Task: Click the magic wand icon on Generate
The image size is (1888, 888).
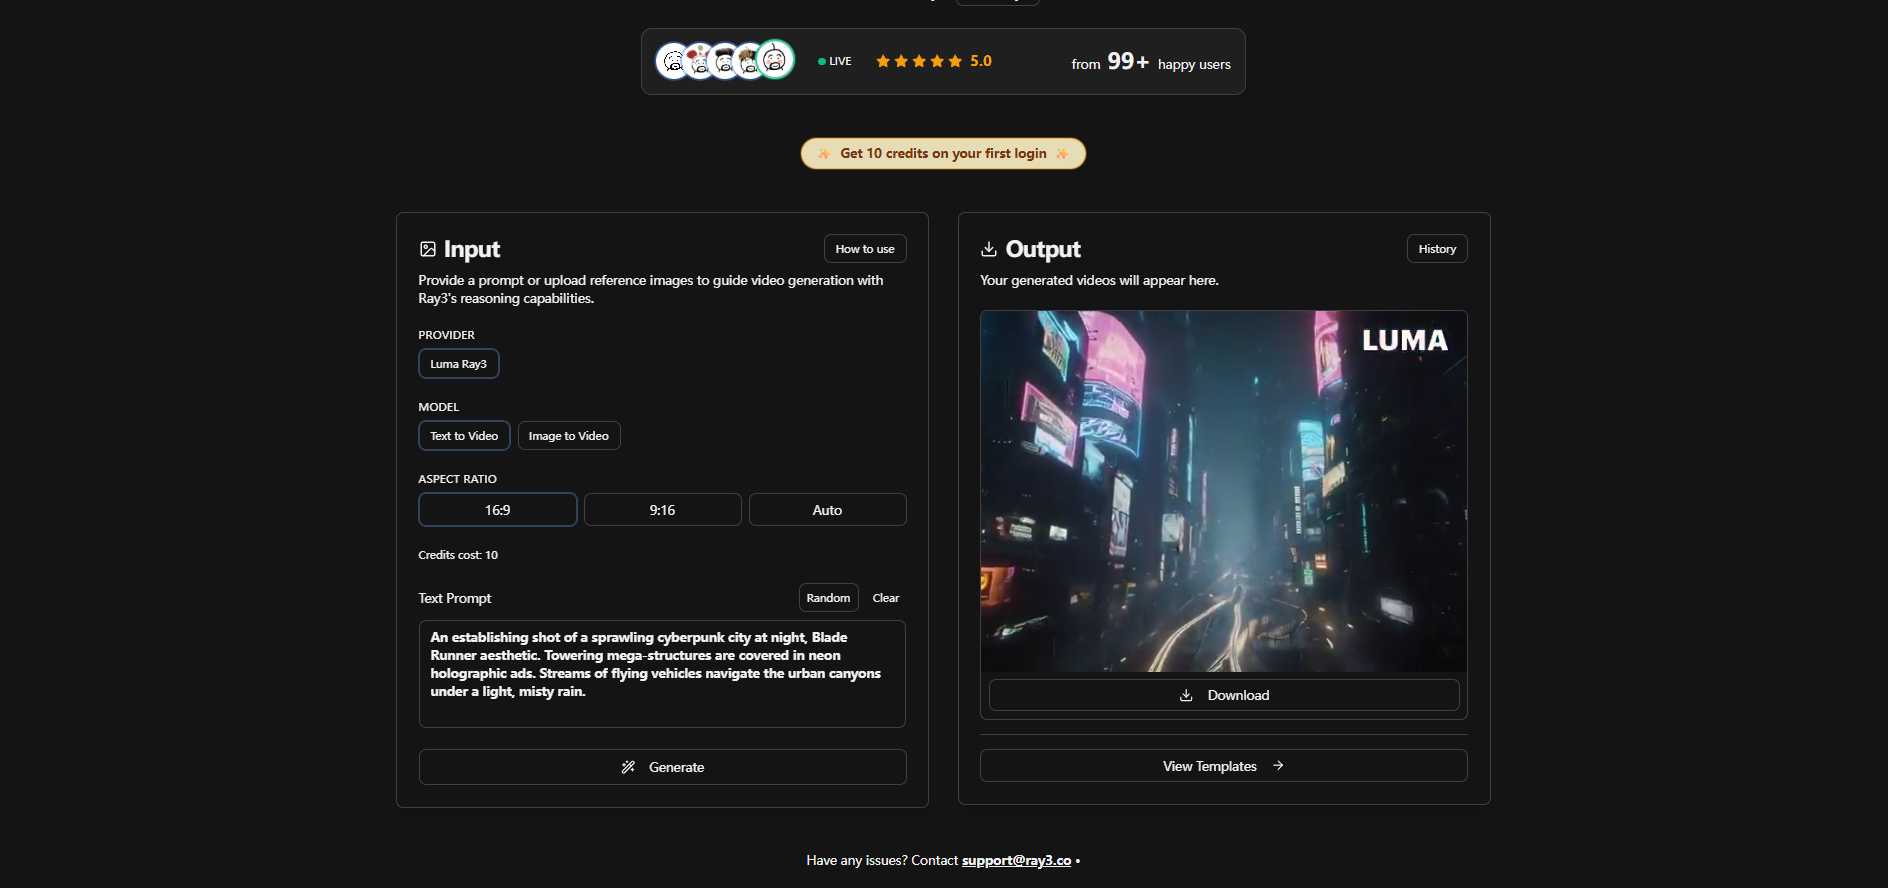Action: click(628, 767)
